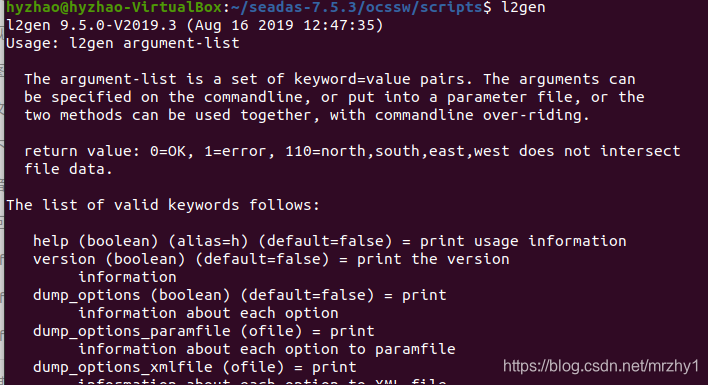Click the l2gen 9.5.0-V2019.3 version line
This screenshot has width=708, height=385.
point(195,25)
